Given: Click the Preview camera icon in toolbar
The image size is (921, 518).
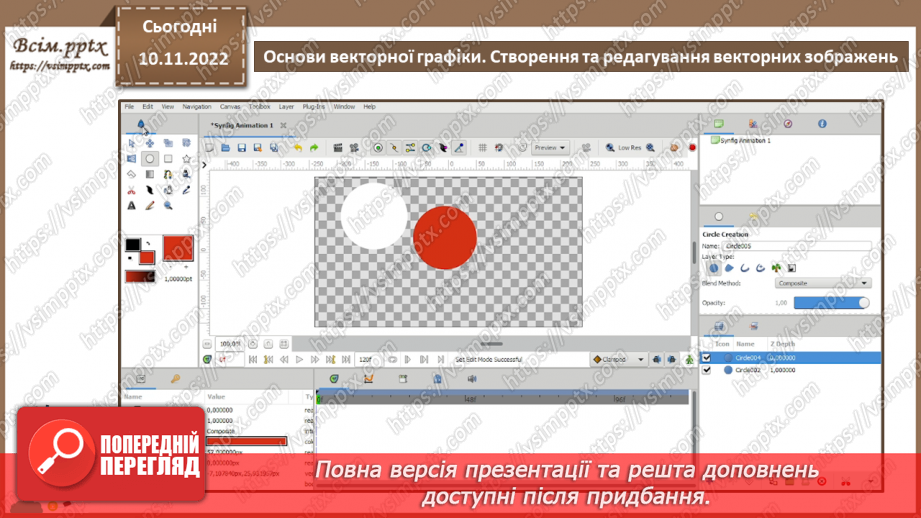Looking at the screenshot, I should click(354, 148).
